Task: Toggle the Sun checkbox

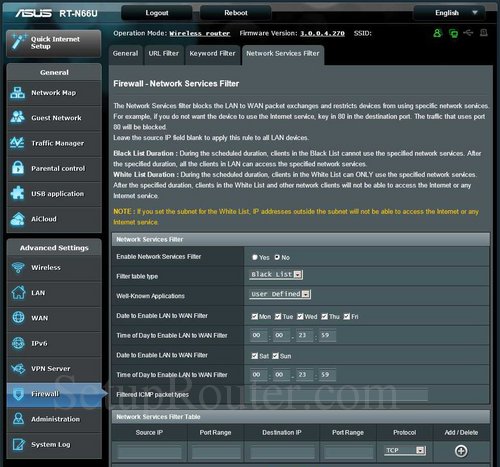Action: point(275,356)
